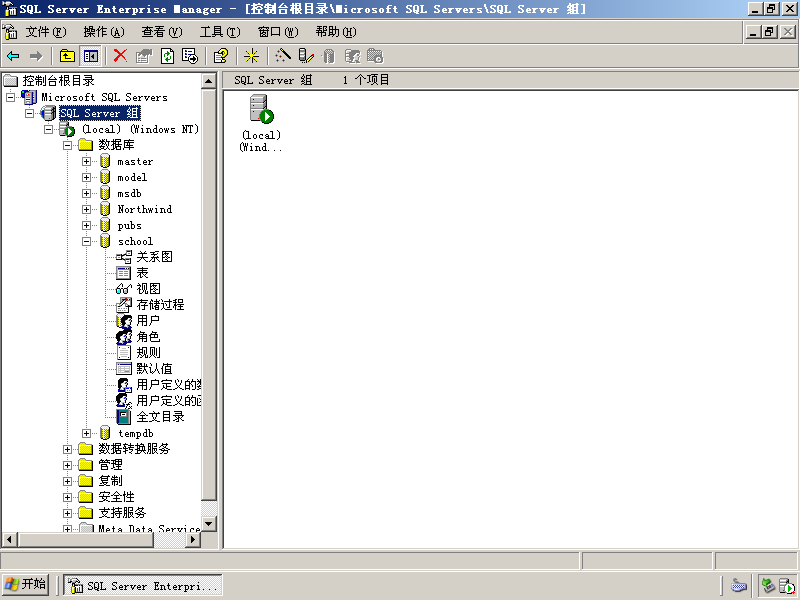Click the Register Server toolbar icon
The width and height of the screenshot is (800, 600).
click(x=306, y=56)
